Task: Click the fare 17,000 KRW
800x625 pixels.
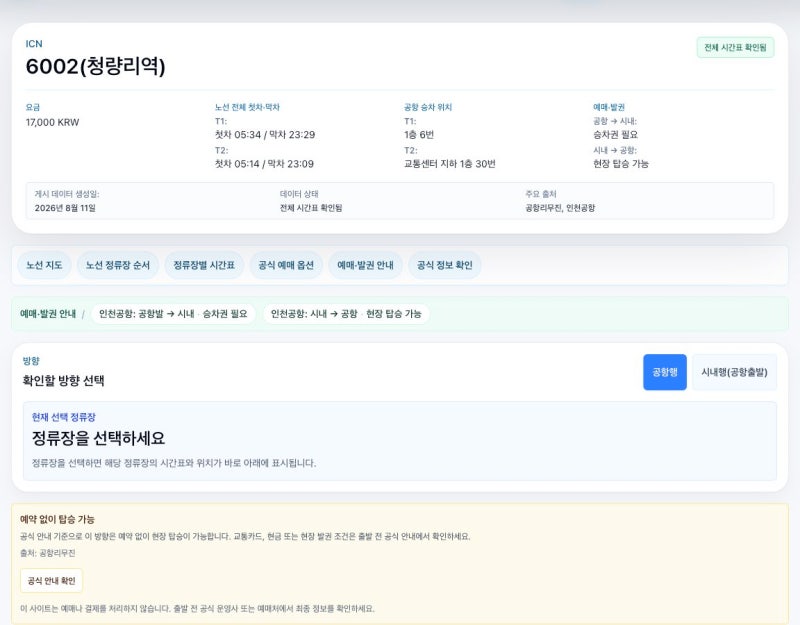Action: click(53, 122)
